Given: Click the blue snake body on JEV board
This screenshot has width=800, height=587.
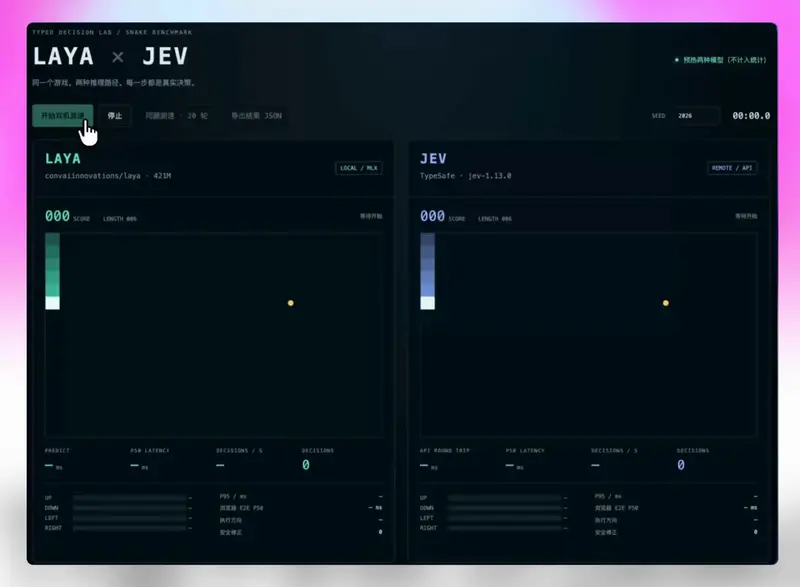Looking at the screenshot, I should coord(428,265).
